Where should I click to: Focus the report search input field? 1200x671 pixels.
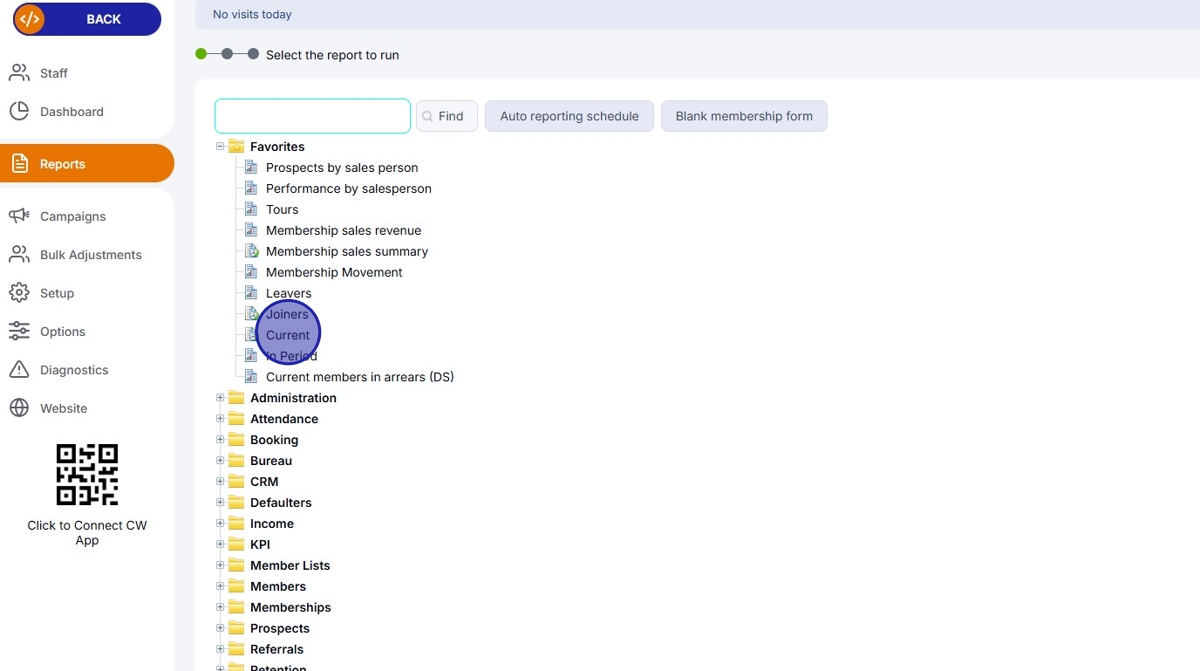pyautogui.click(x=312, y=116)
